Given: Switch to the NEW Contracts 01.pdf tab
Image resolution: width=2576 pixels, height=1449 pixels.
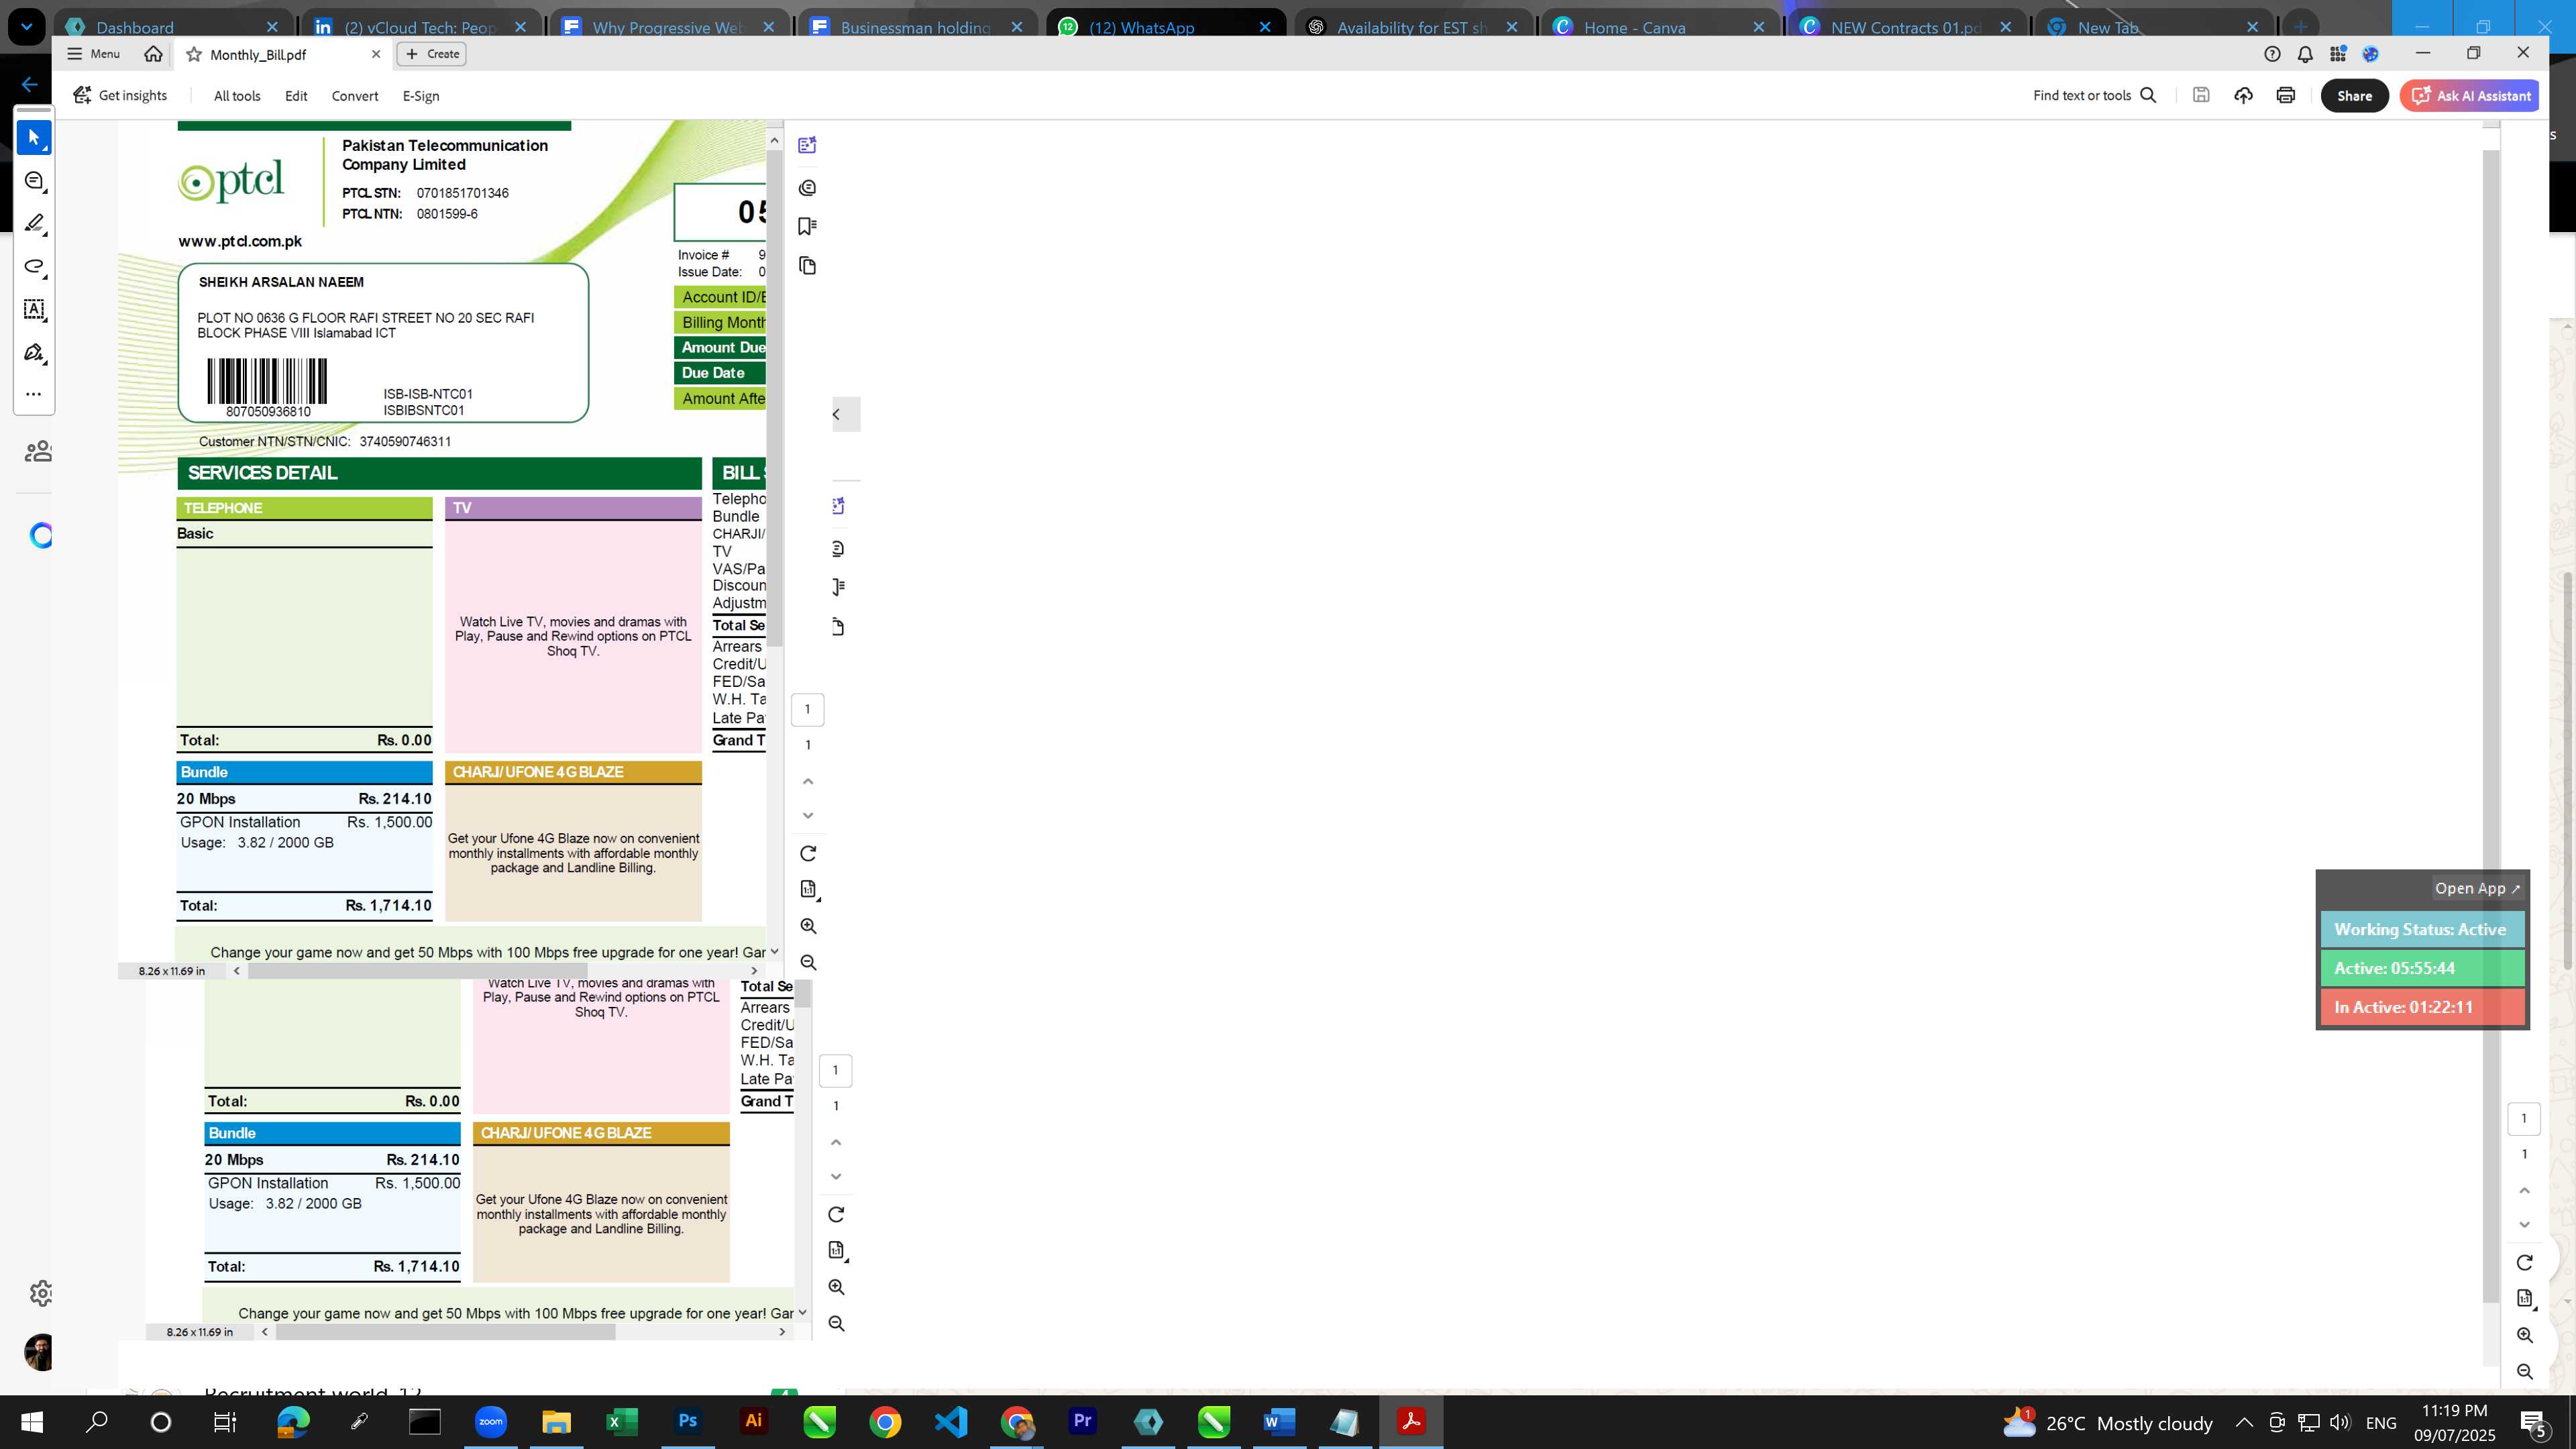Looking at the screenshot, I should [x=1906, y=27].
